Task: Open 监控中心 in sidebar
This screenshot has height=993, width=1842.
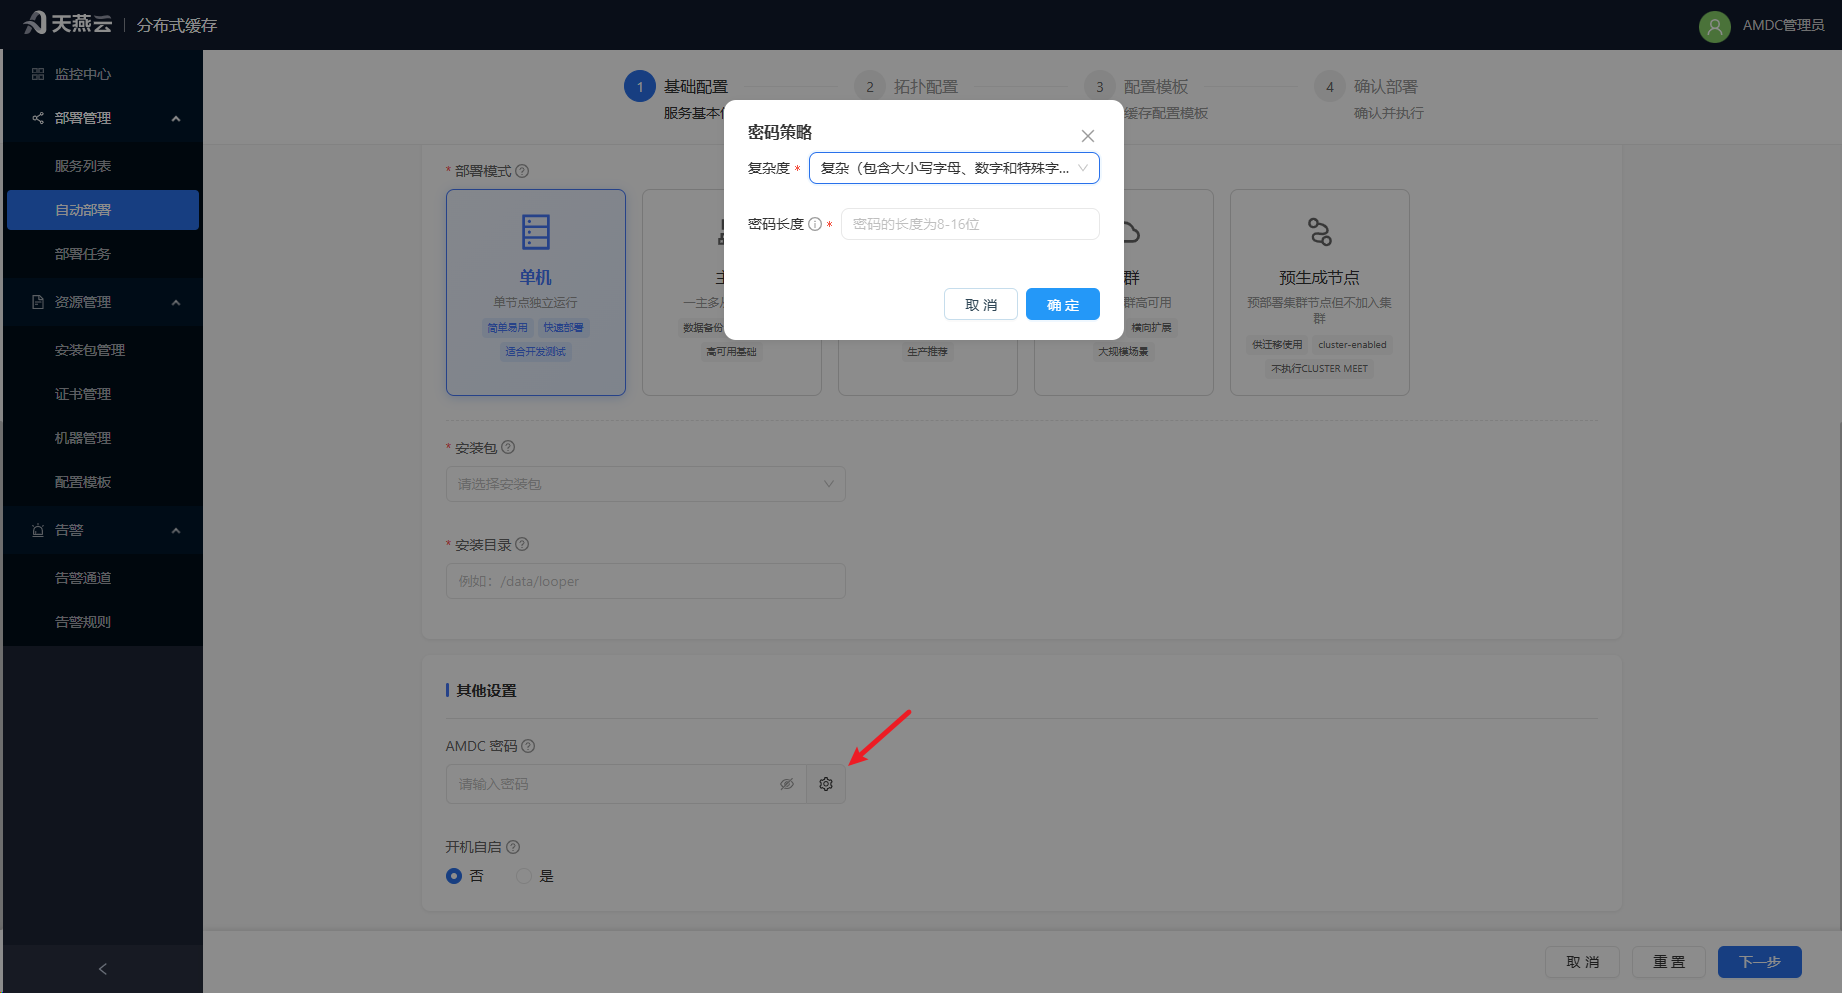Action: pos(103,74)
